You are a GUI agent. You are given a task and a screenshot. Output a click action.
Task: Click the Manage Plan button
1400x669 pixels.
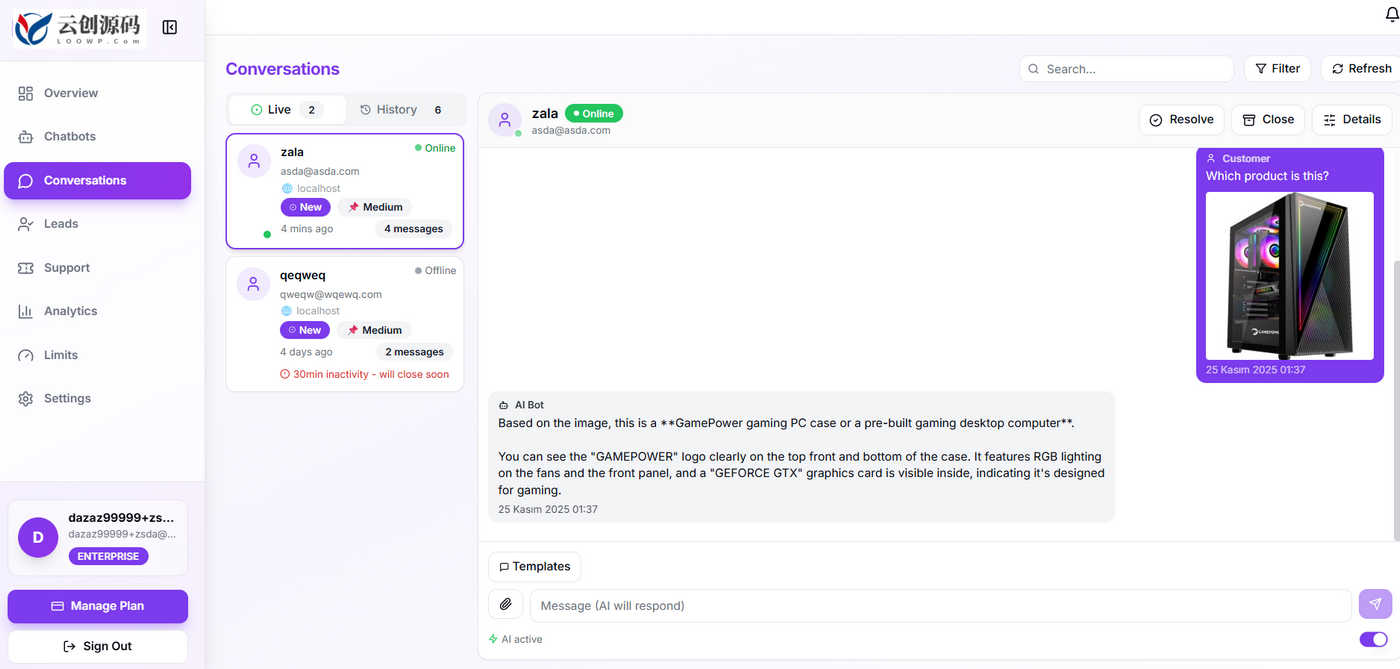(97, 606)
